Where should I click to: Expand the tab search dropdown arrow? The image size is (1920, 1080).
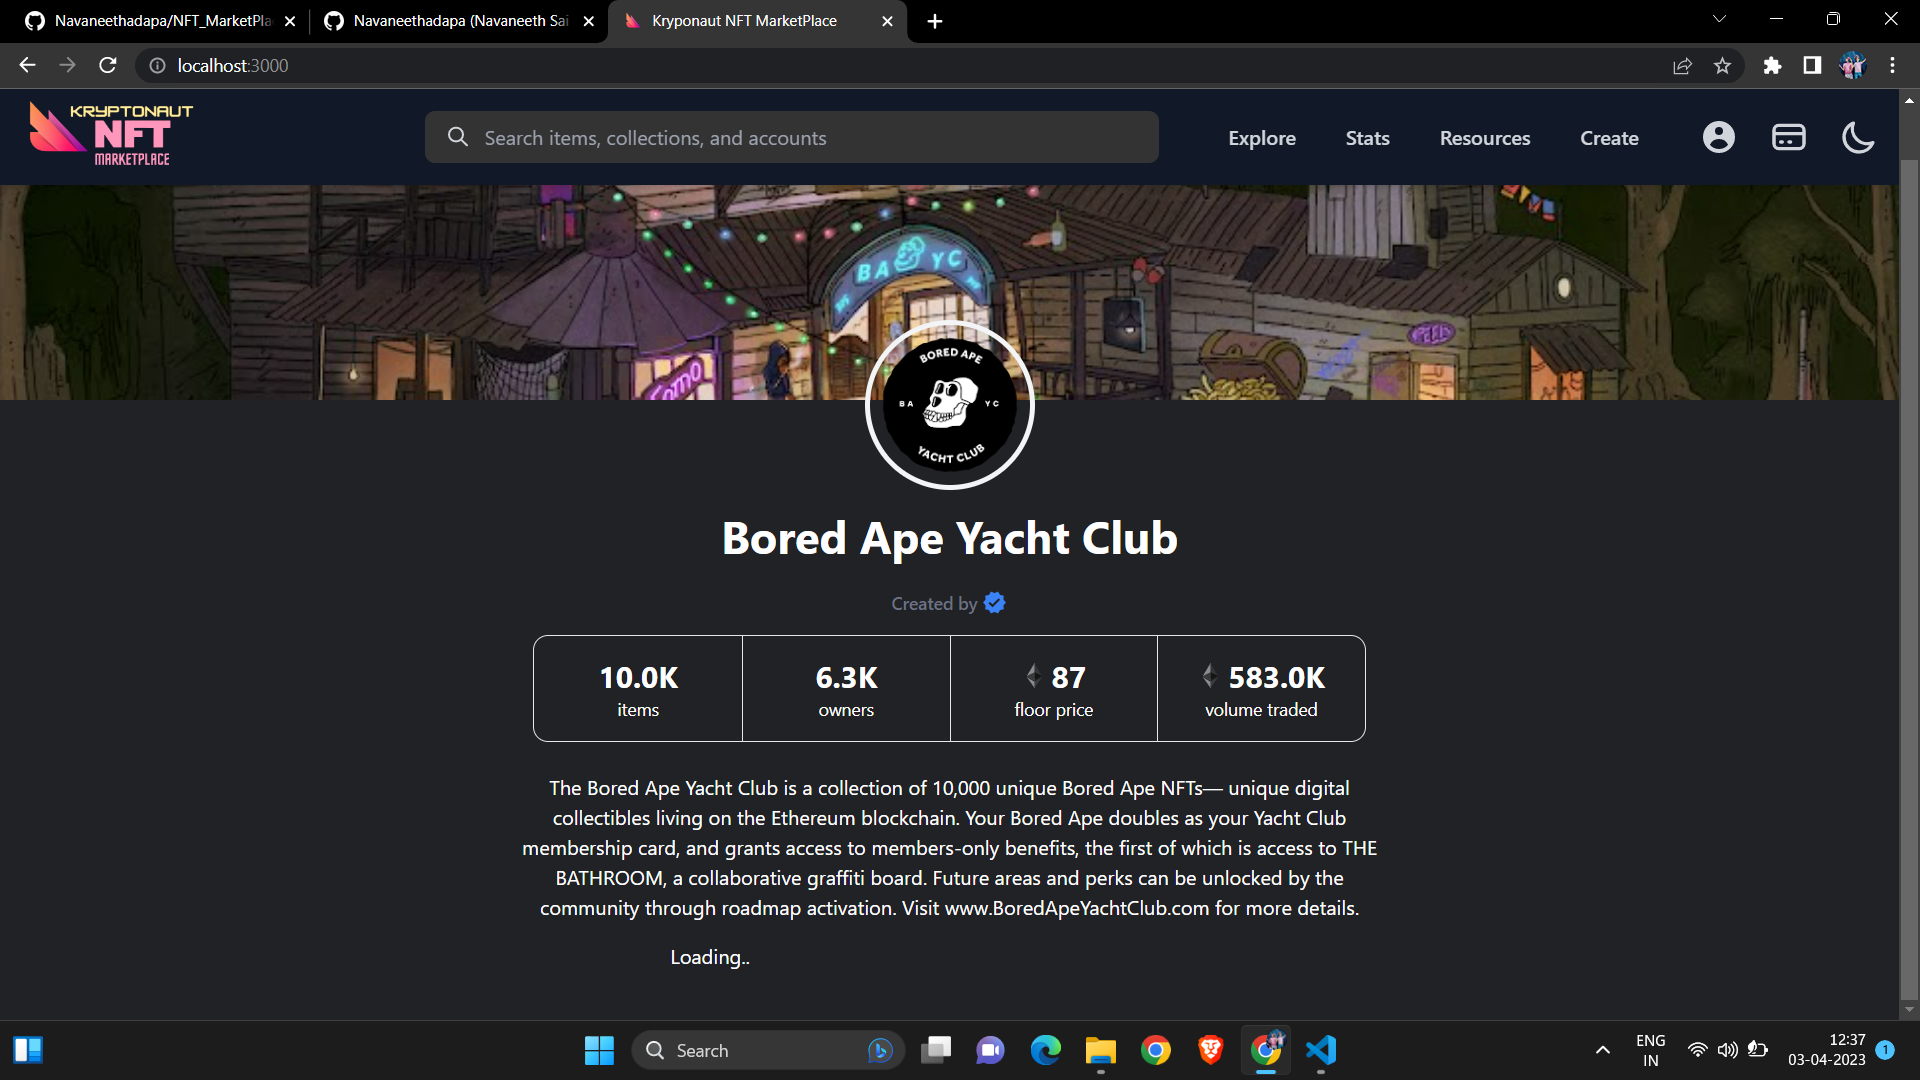click(1719, 20)
